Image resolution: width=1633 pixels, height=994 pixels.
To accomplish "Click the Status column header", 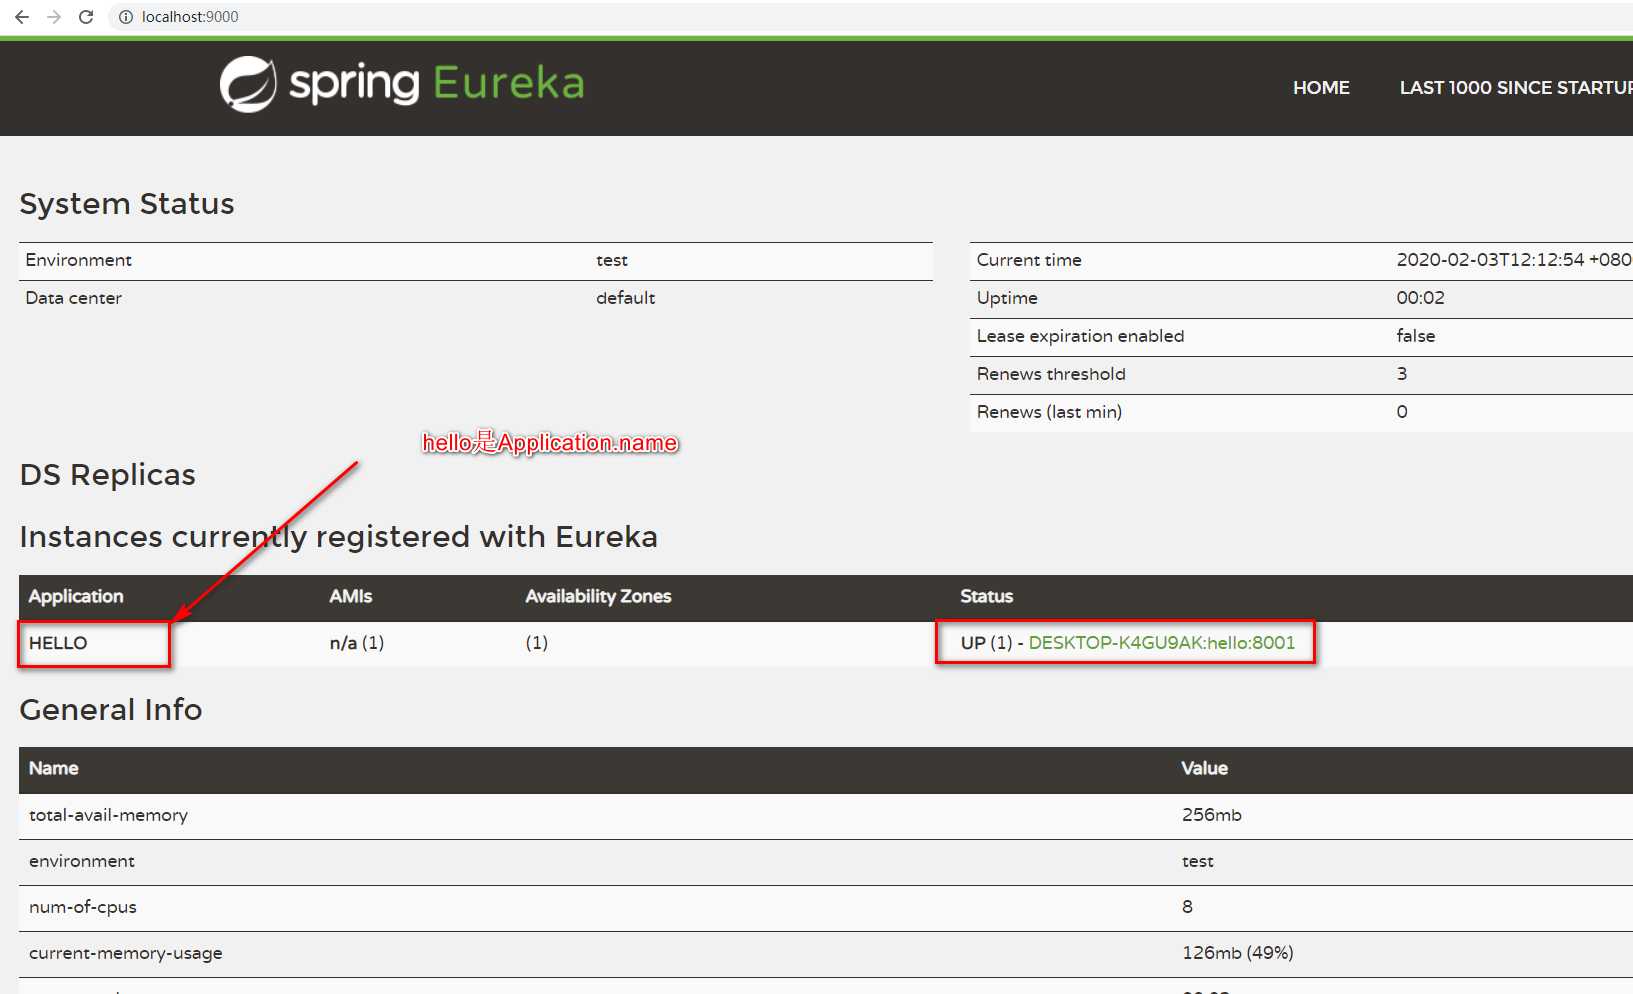I will [x=987, y=596].
